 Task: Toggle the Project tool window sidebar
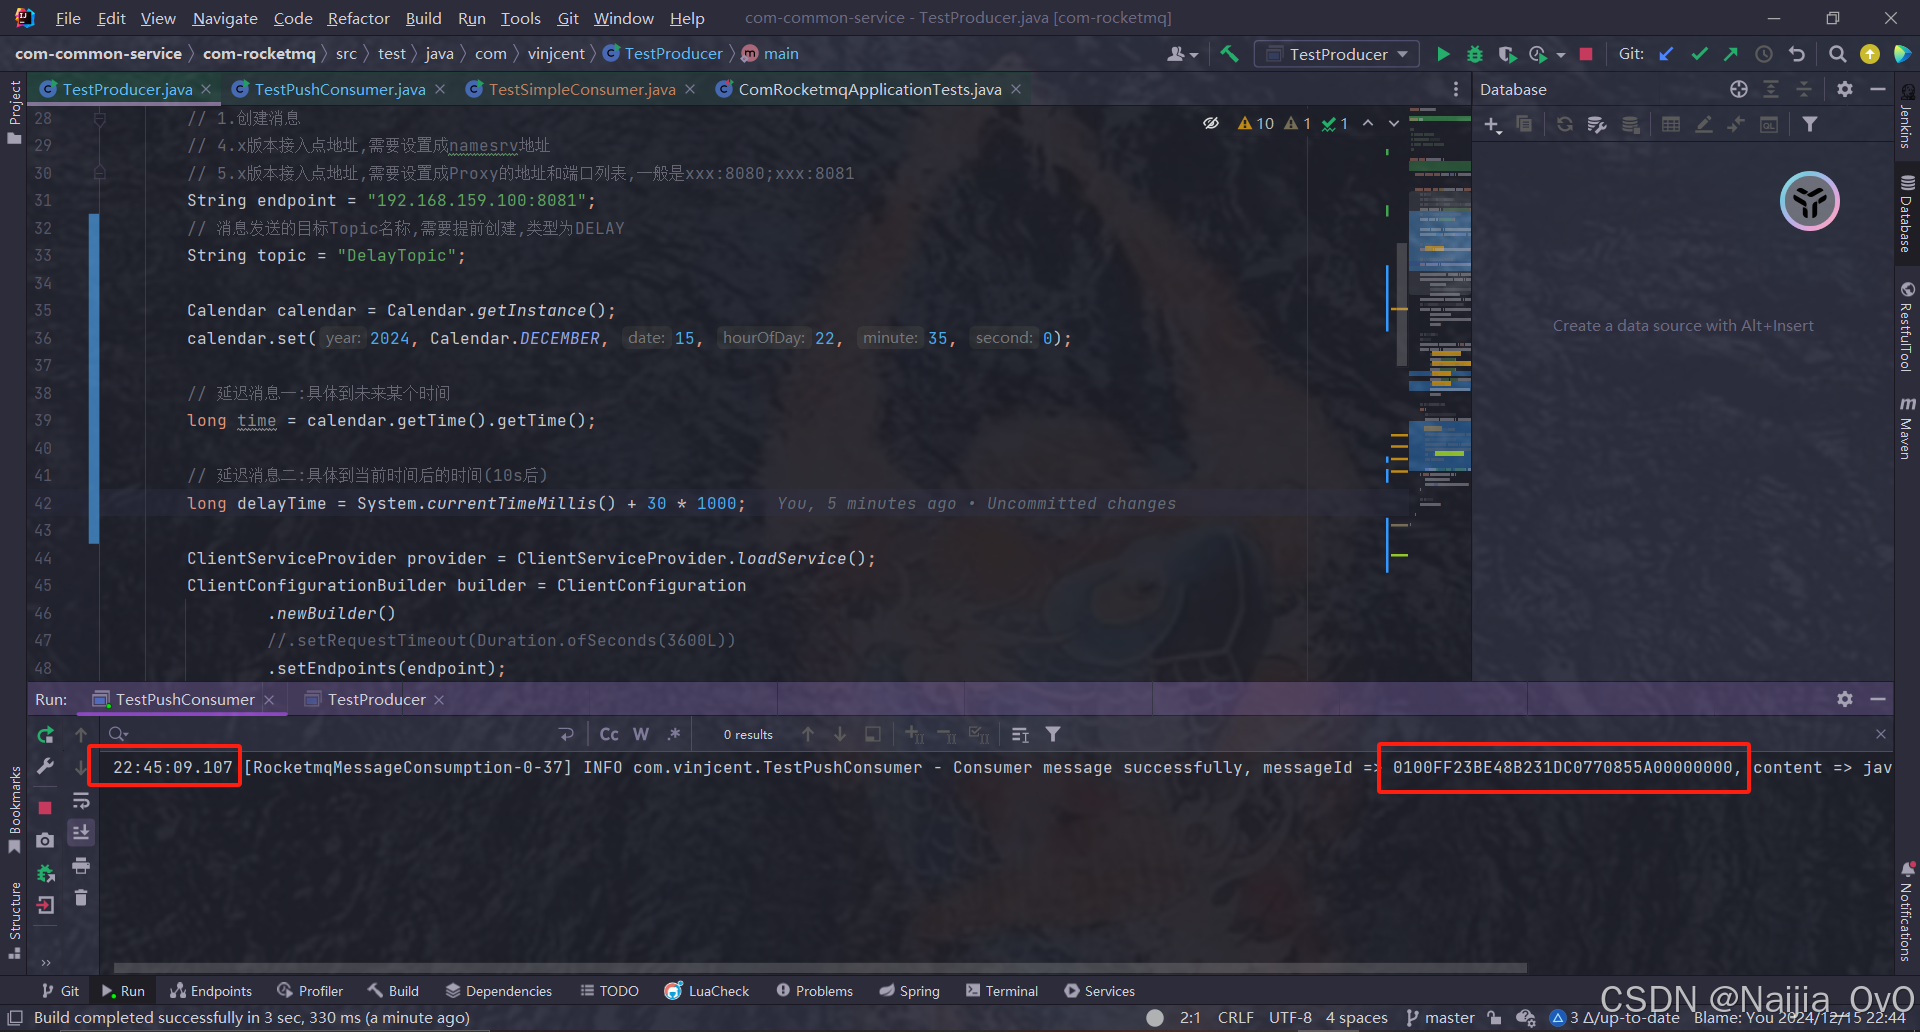[14, 110]
